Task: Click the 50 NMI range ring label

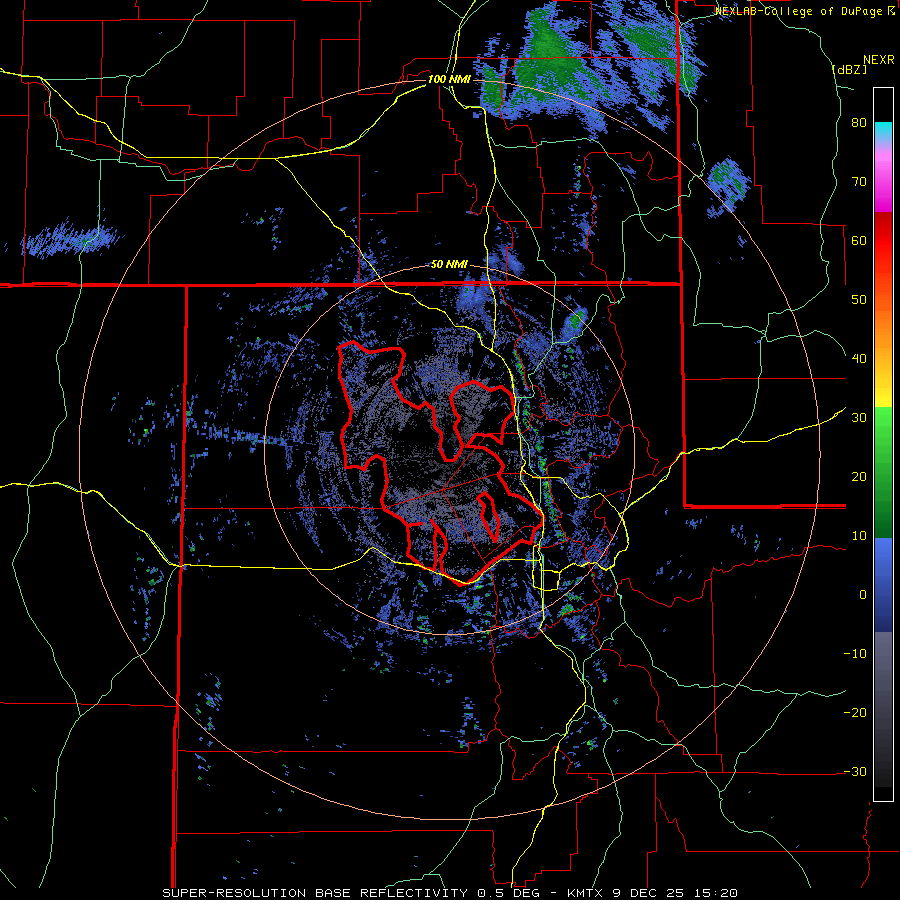Action: coord(449,264)
